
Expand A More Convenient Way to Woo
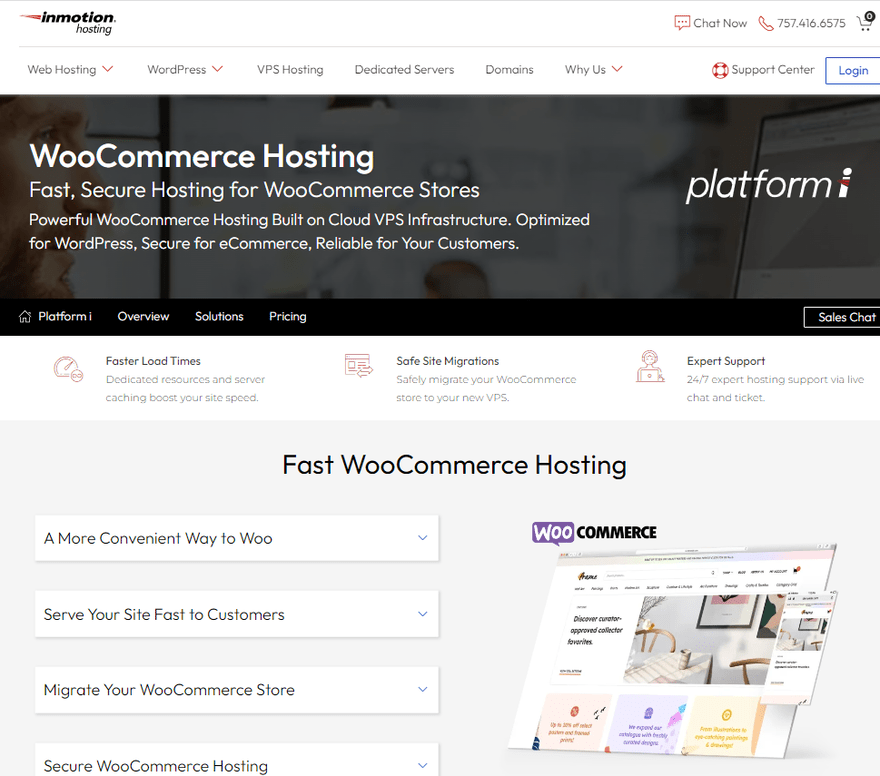236,538
